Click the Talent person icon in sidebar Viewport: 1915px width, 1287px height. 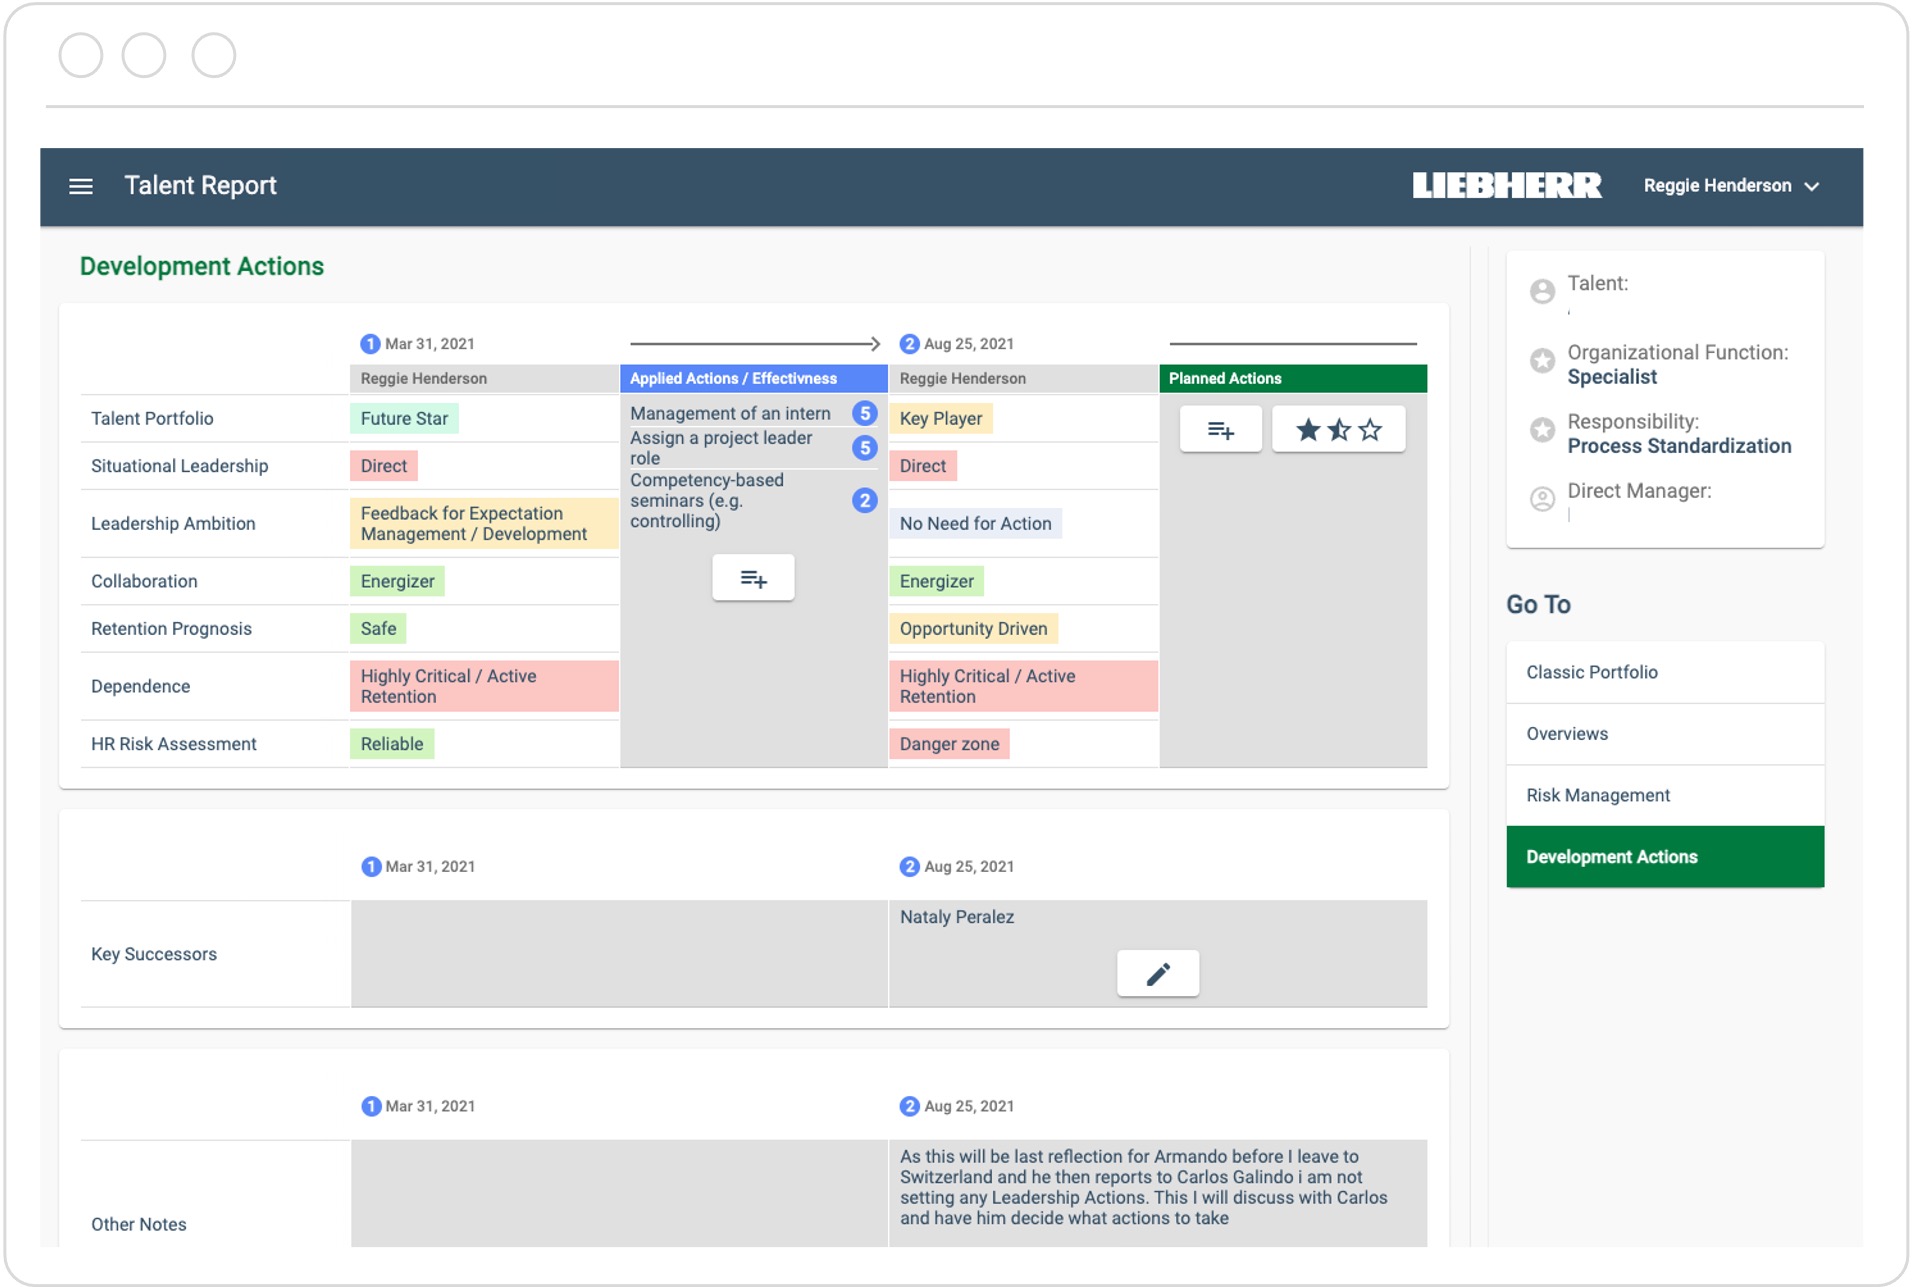click(x=1542, y=291)
